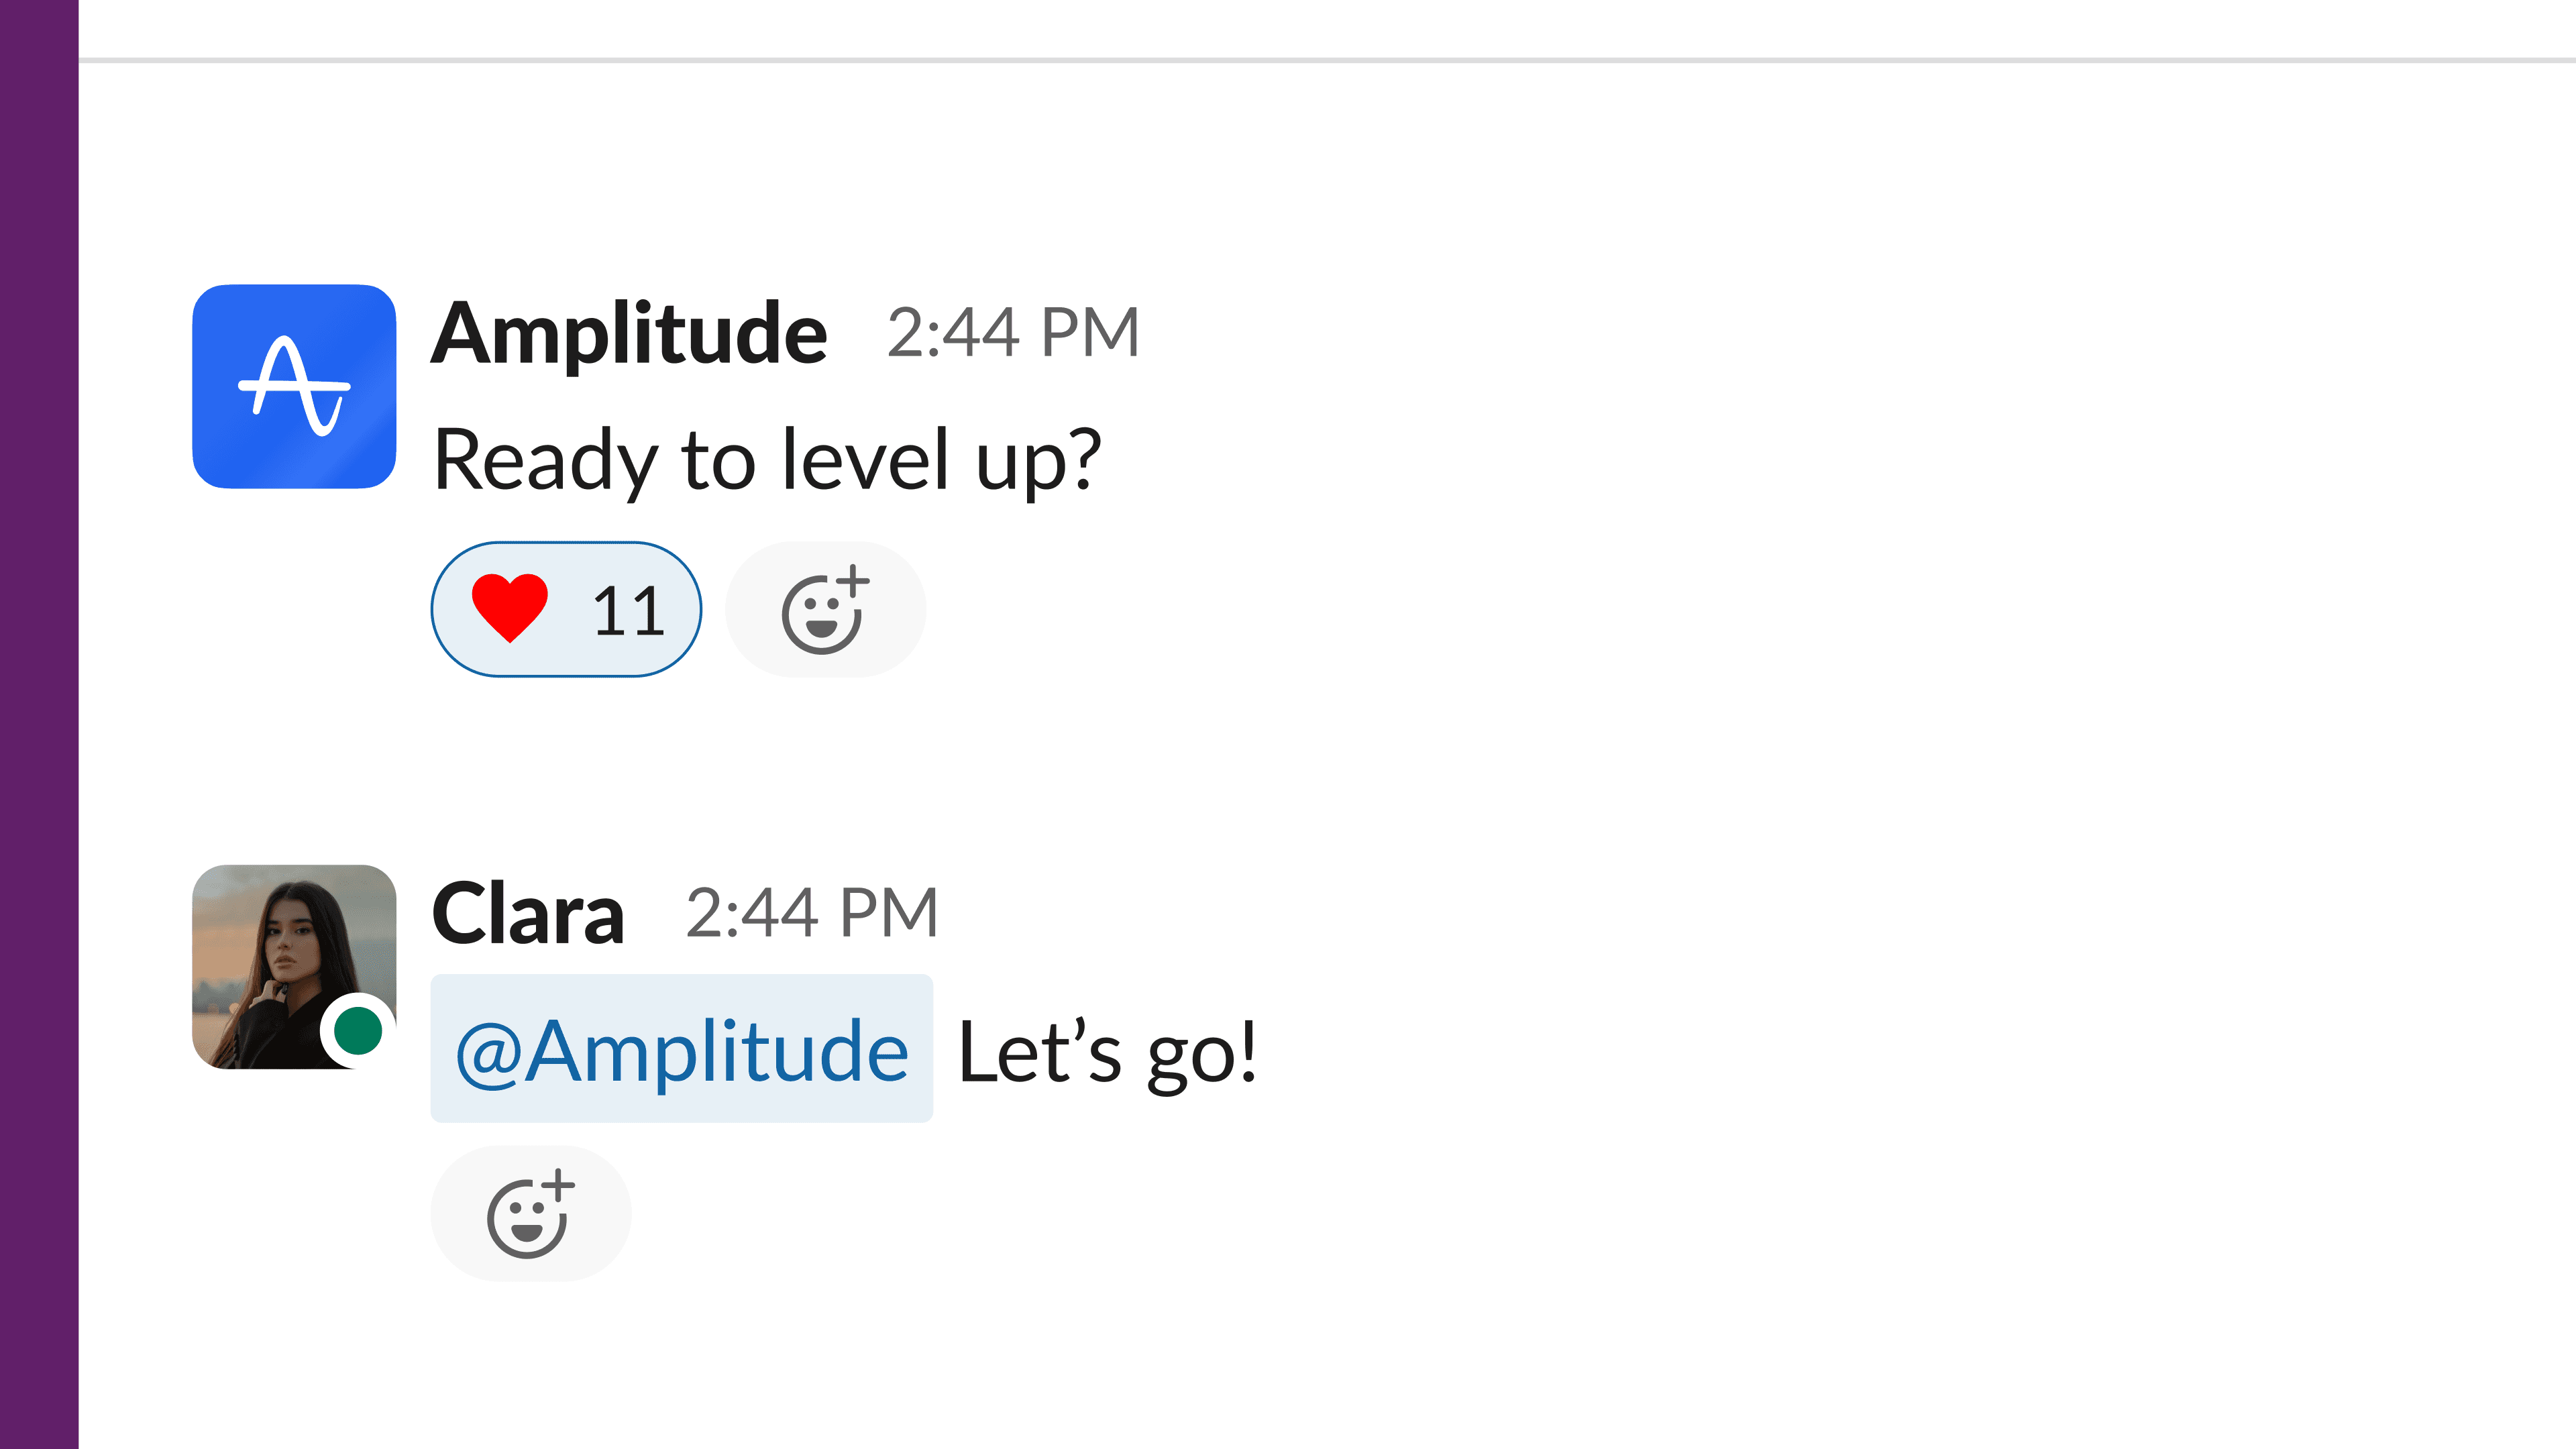Click Clara's green active status dot
Screen dimensions: 2576x1449
[x=358, y=1031]
